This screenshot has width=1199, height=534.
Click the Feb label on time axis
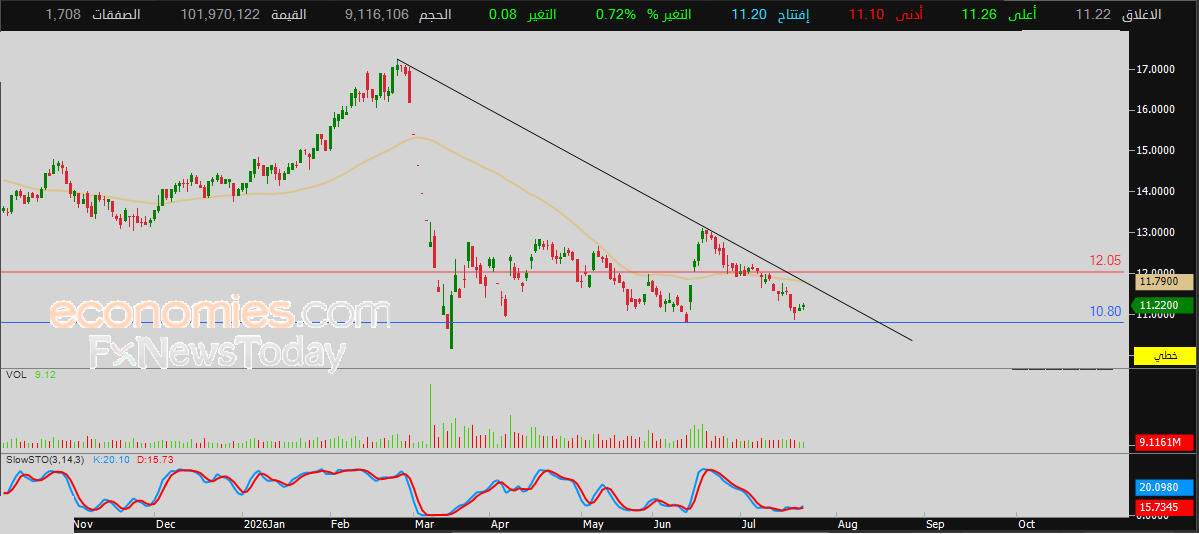coord(340,526)
